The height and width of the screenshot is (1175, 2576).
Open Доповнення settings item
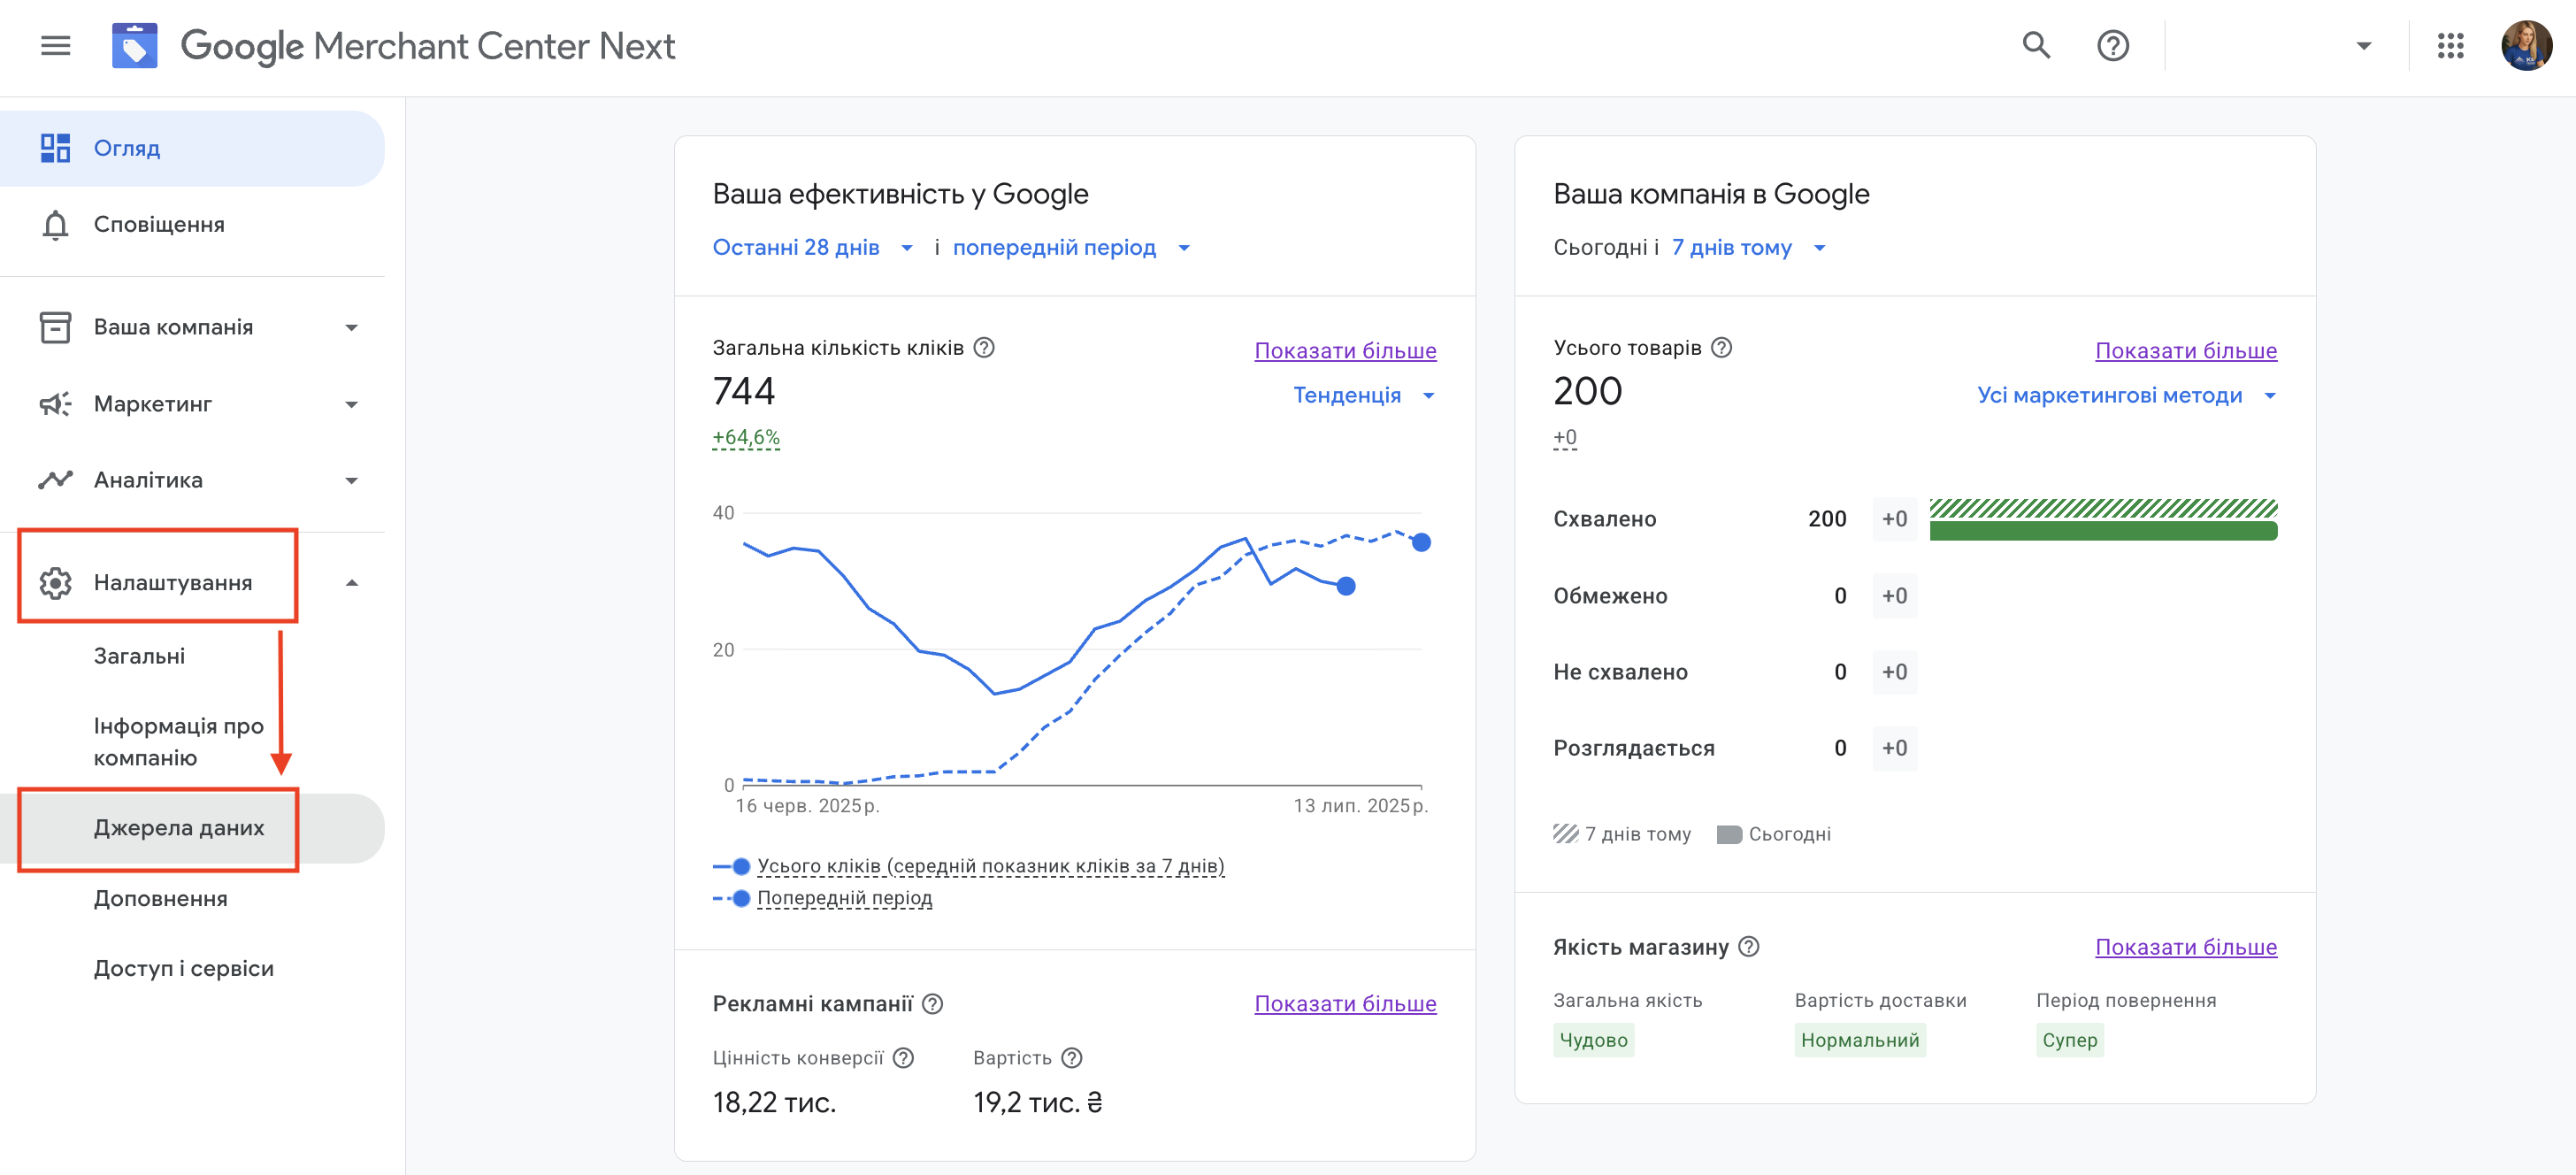pos(160,899)
